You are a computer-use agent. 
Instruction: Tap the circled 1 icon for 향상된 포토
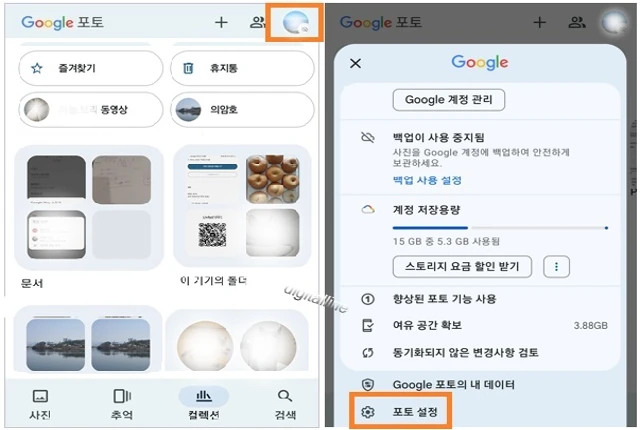(368, 299)
